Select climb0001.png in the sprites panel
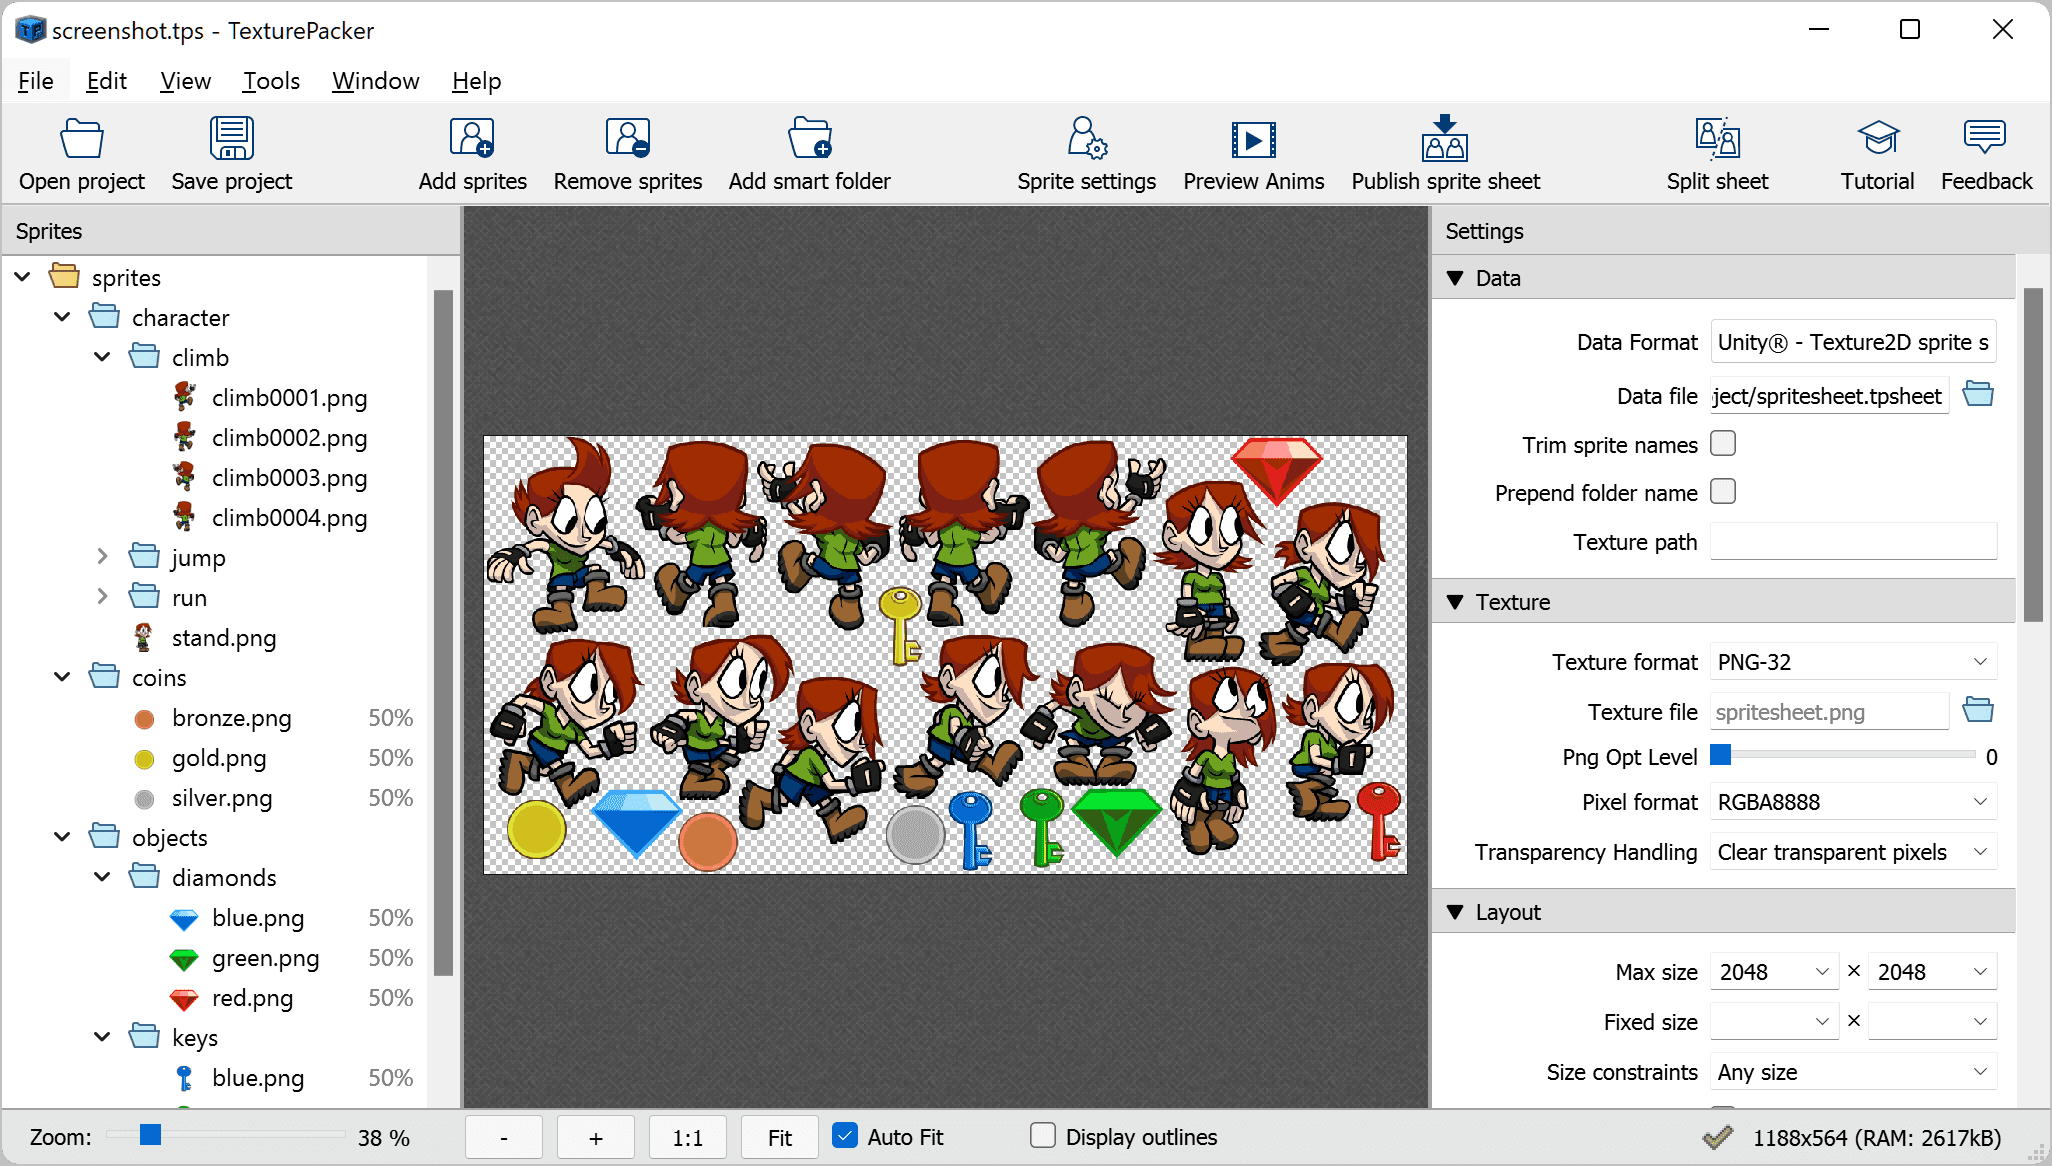 click(x=288, y=398)
